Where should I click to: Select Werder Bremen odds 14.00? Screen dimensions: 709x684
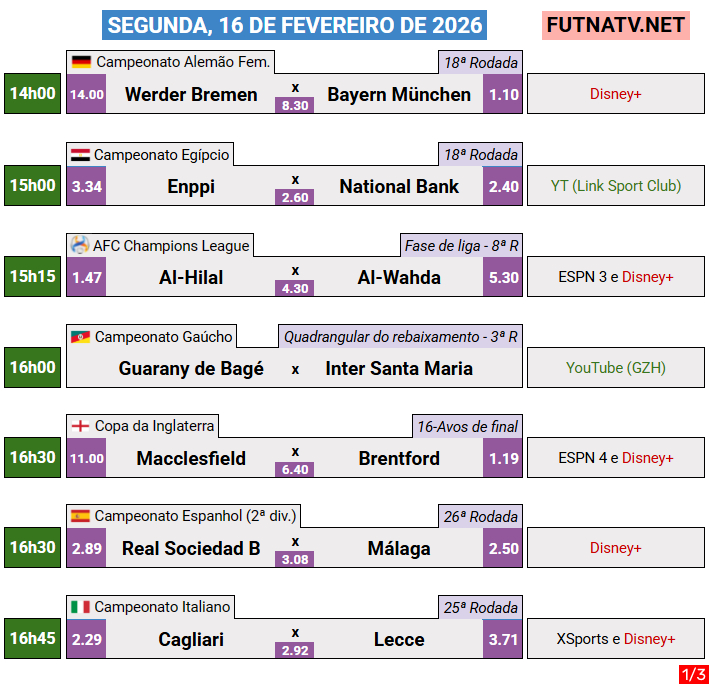point(87,95)
